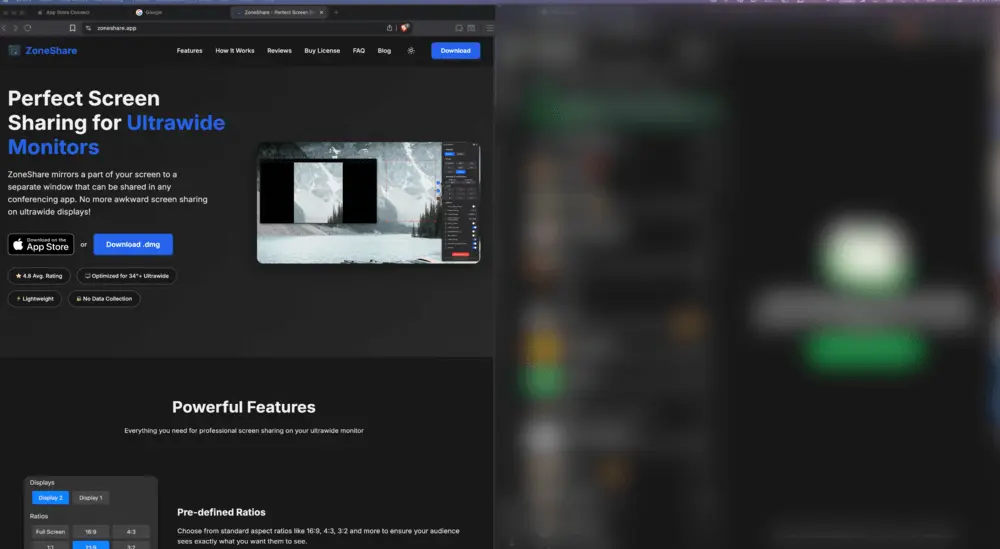The height and width of the screenshot is (549, 1000).
Task: Select the ZoneShare browser tab
Action: [x=279, y=12]
